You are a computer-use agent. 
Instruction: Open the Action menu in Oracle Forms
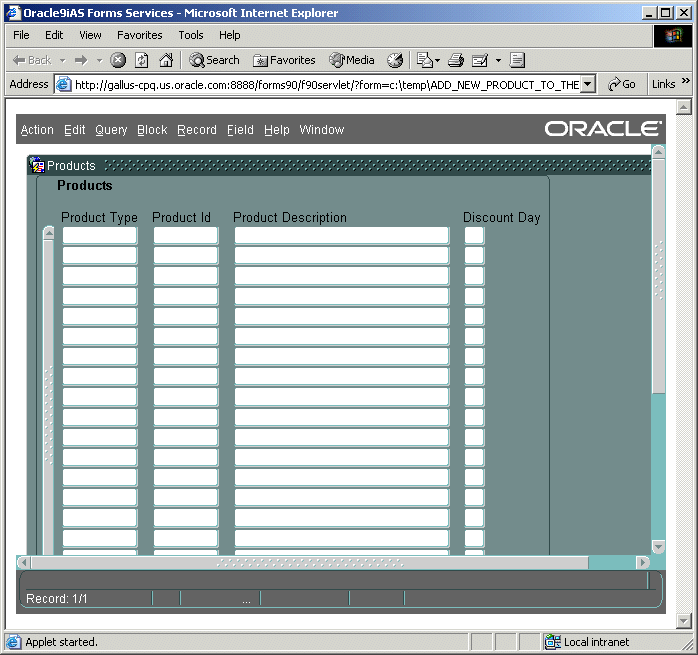(x=37, y=130)
